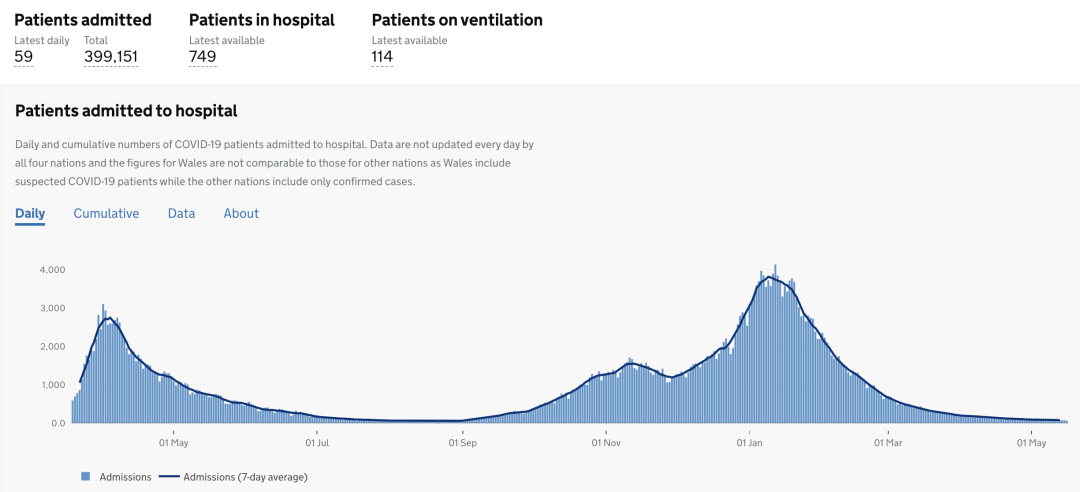Click the 7-day average legend line icon
The width and height of the screenshot is (1080, 492).
coord(169,477)
